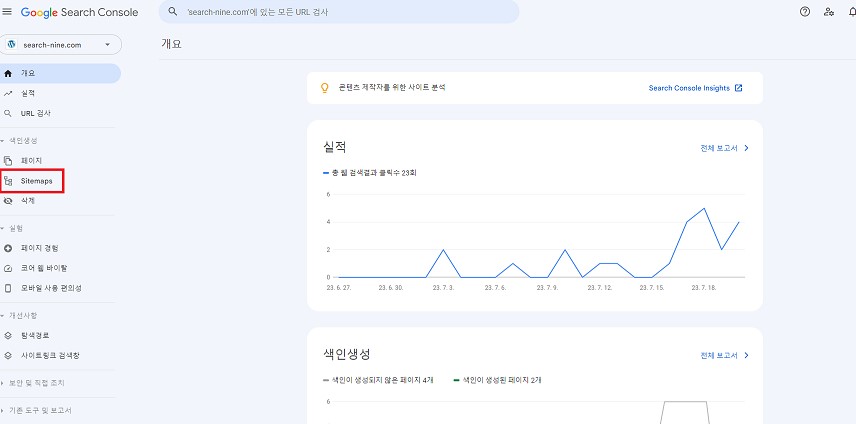Viewport: 856px width, 424px height.
Task: Expand the 보안 및 직접 조치 section
Action: pyautogui.click(x=33, y=383)
